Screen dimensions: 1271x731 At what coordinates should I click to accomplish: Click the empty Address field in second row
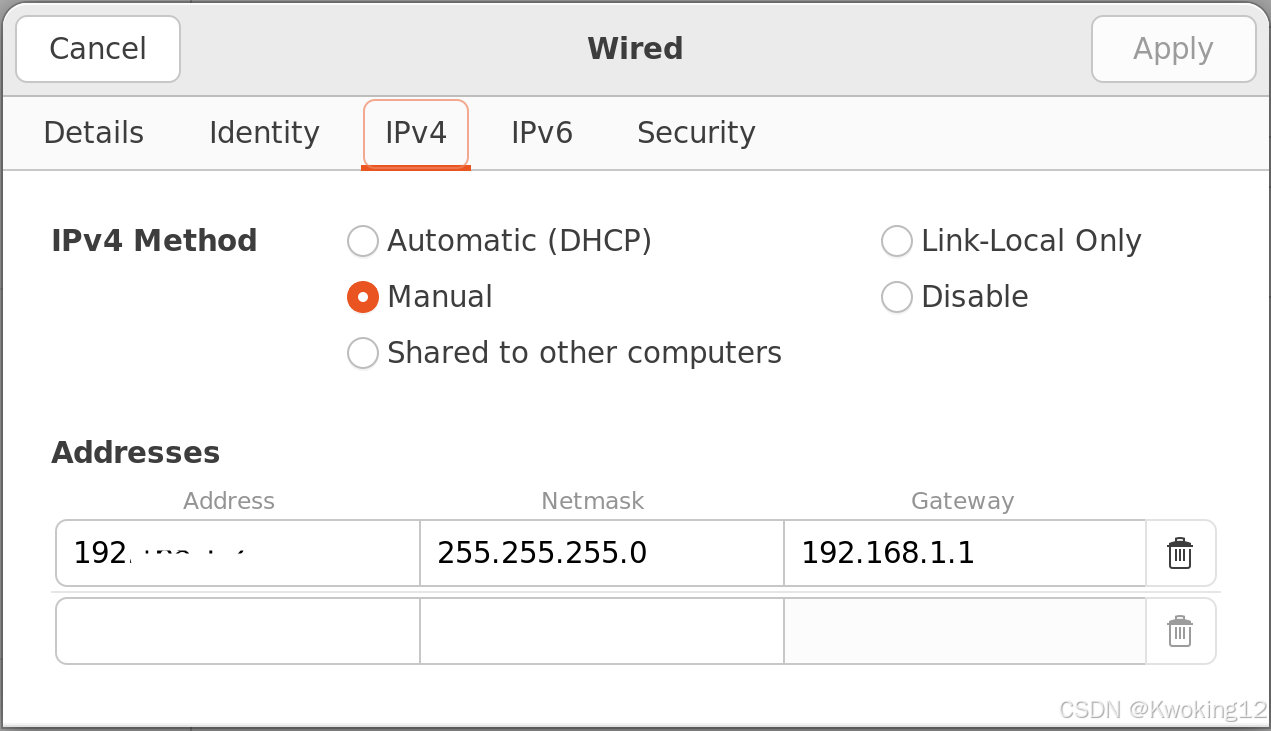[238, 631]
